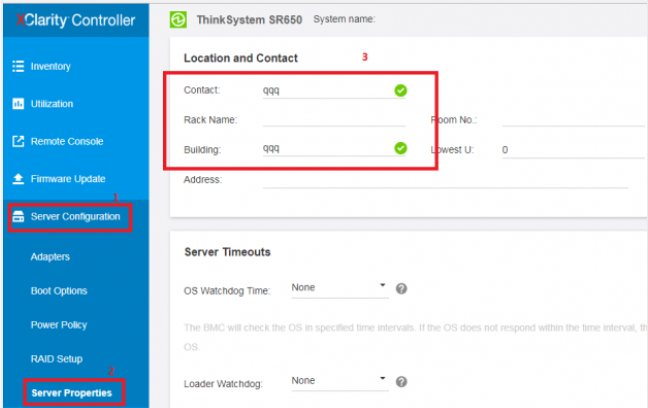This screenshot has height=408, width=648.
Task: Open the Inventory menu item
Action: click(x=50, y=67)
